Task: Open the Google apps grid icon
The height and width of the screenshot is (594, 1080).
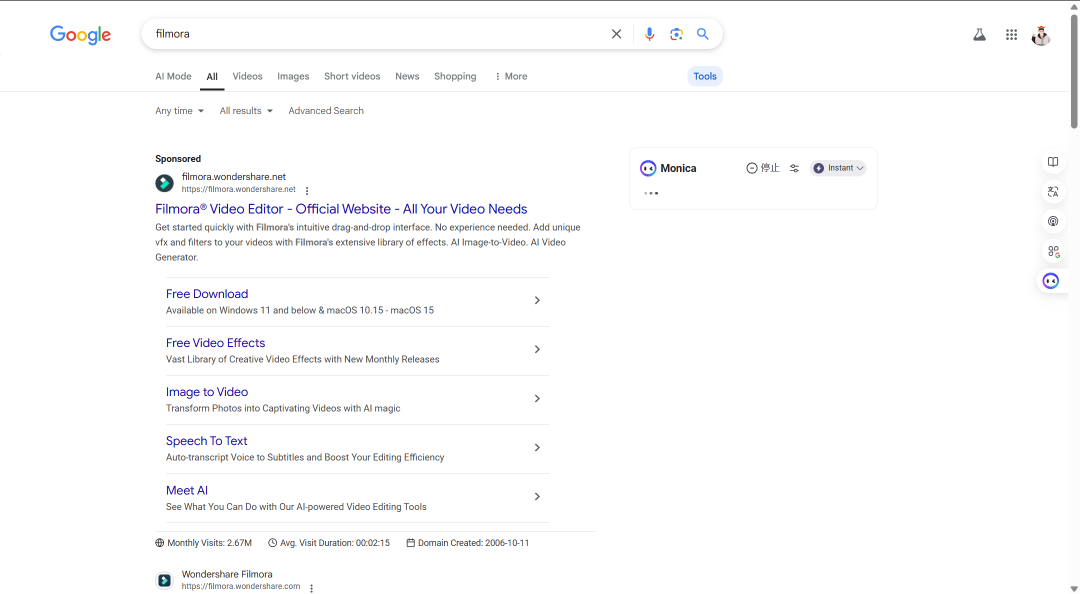Action: 1011,34
